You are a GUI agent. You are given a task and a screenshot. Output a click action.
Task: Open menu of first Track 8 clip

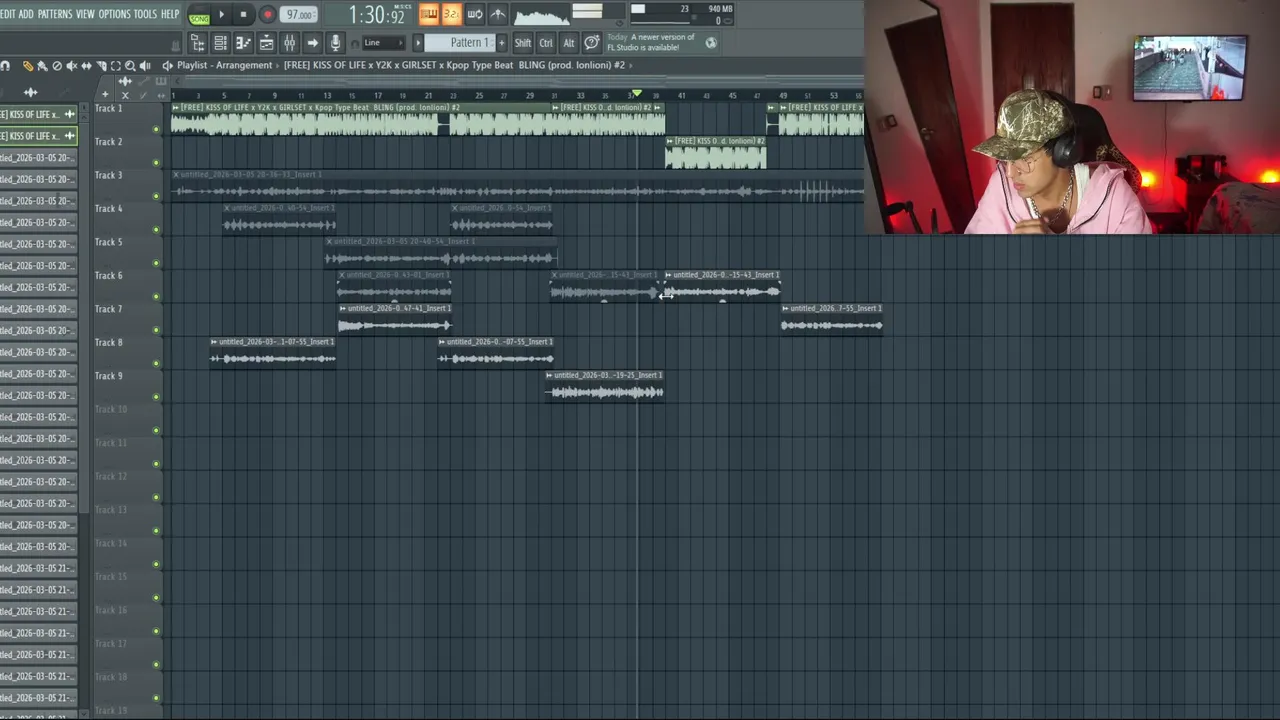[x=215, y=342]
